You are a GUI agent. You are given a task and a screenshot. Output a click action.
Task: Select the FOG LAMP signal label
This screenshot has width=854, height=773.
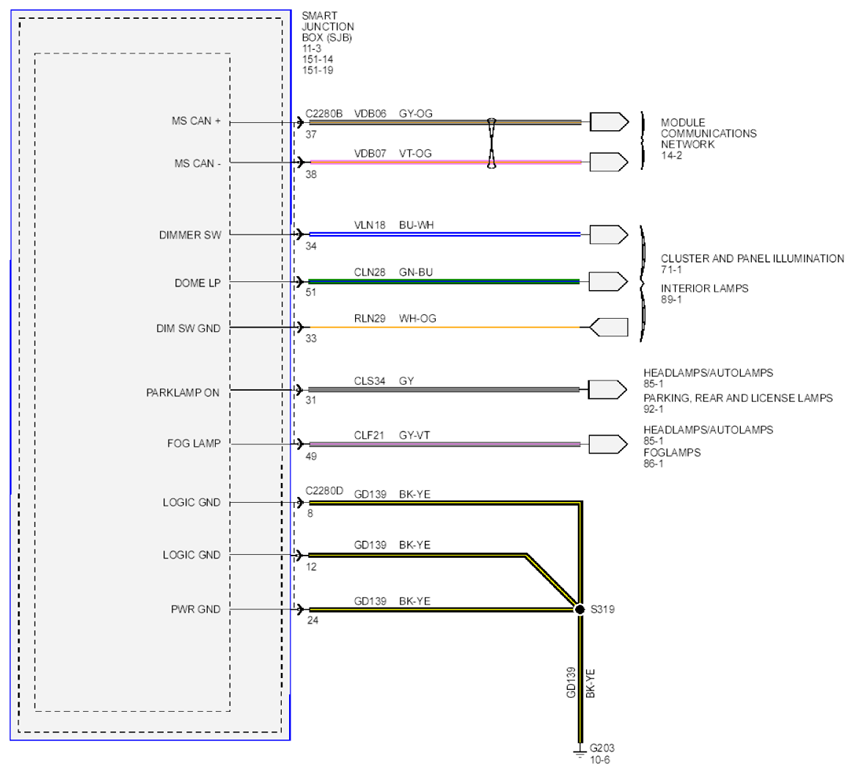coord(194,443)
